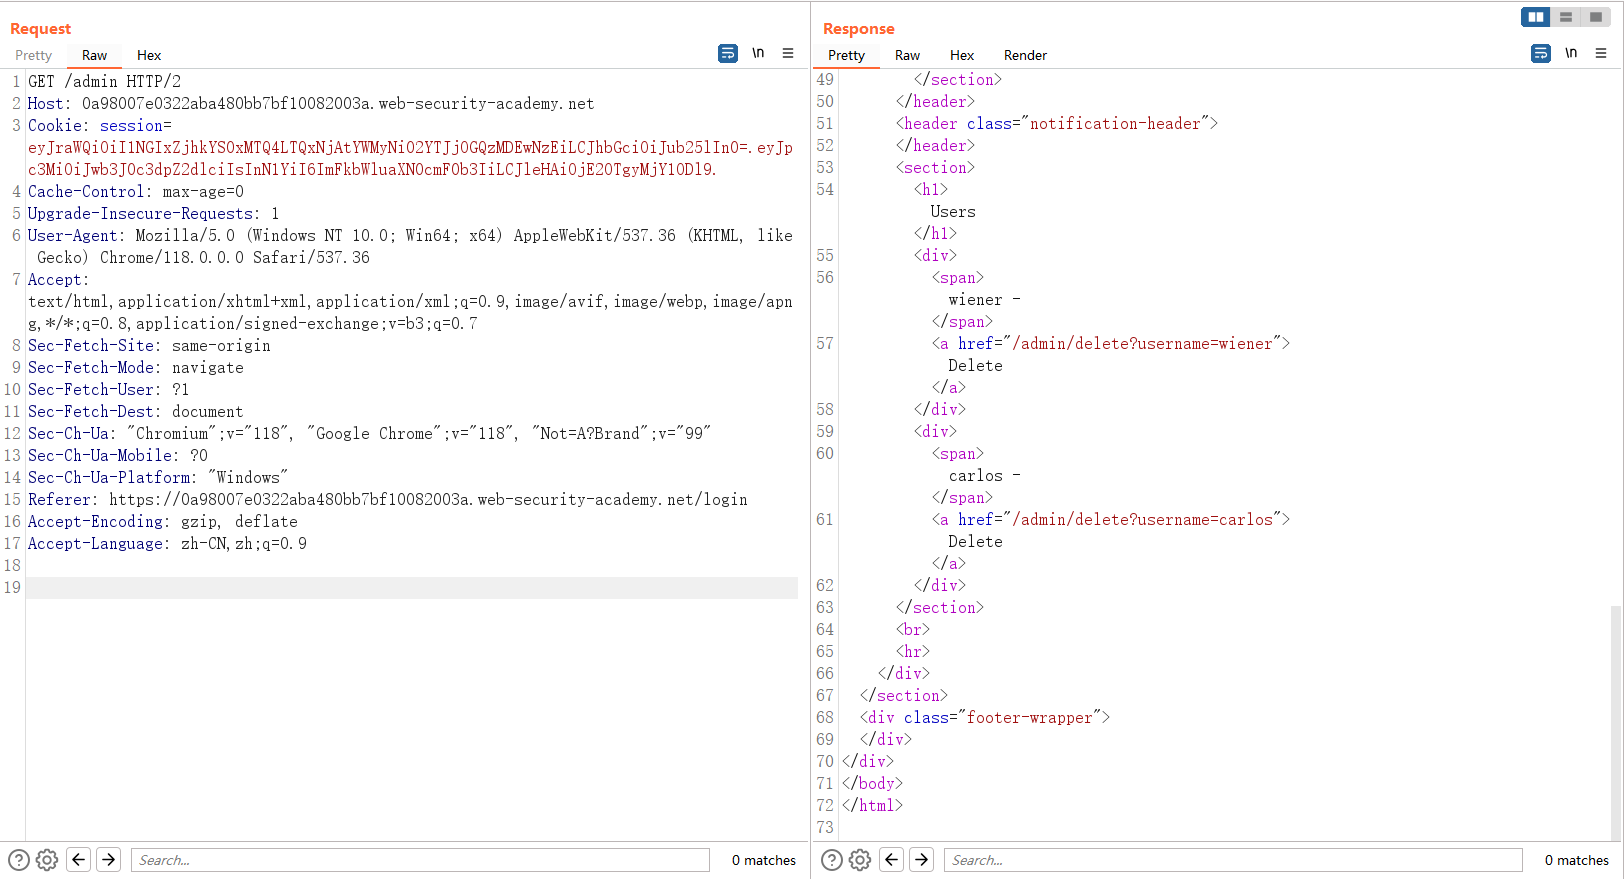Click the 'notification-header' header tag in Response
The width and height of the screenshot is (1624, 879).
click(x=1057, y=123)
